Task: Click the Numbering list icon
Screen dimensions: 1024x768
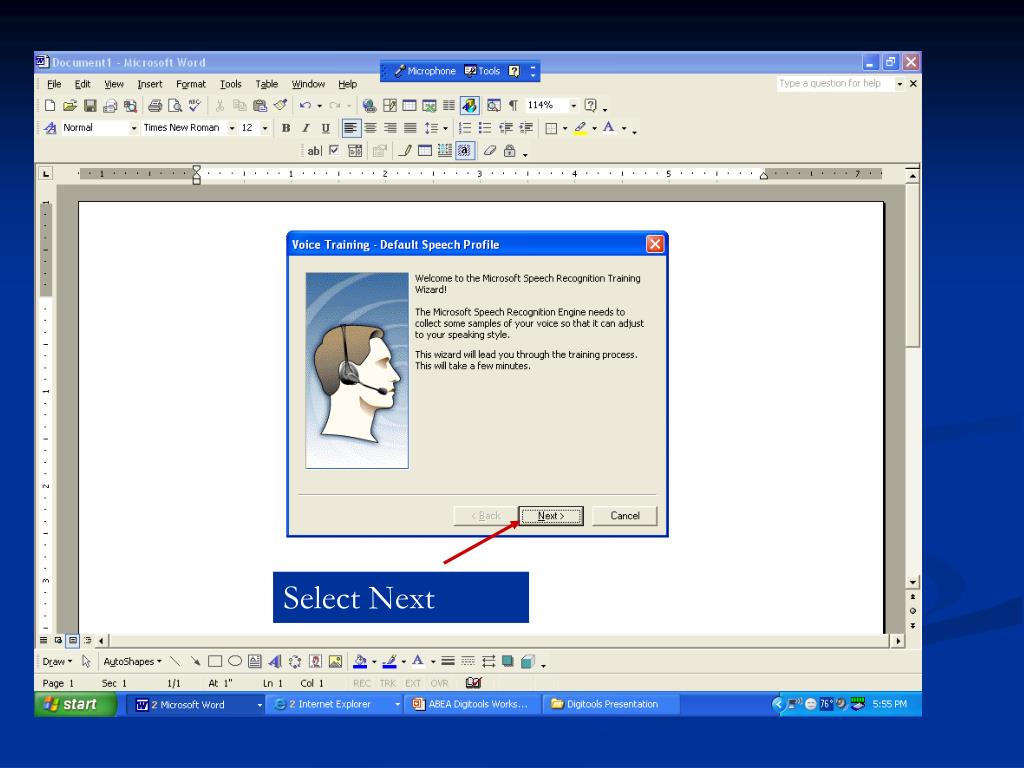Action: coord(465,128)
